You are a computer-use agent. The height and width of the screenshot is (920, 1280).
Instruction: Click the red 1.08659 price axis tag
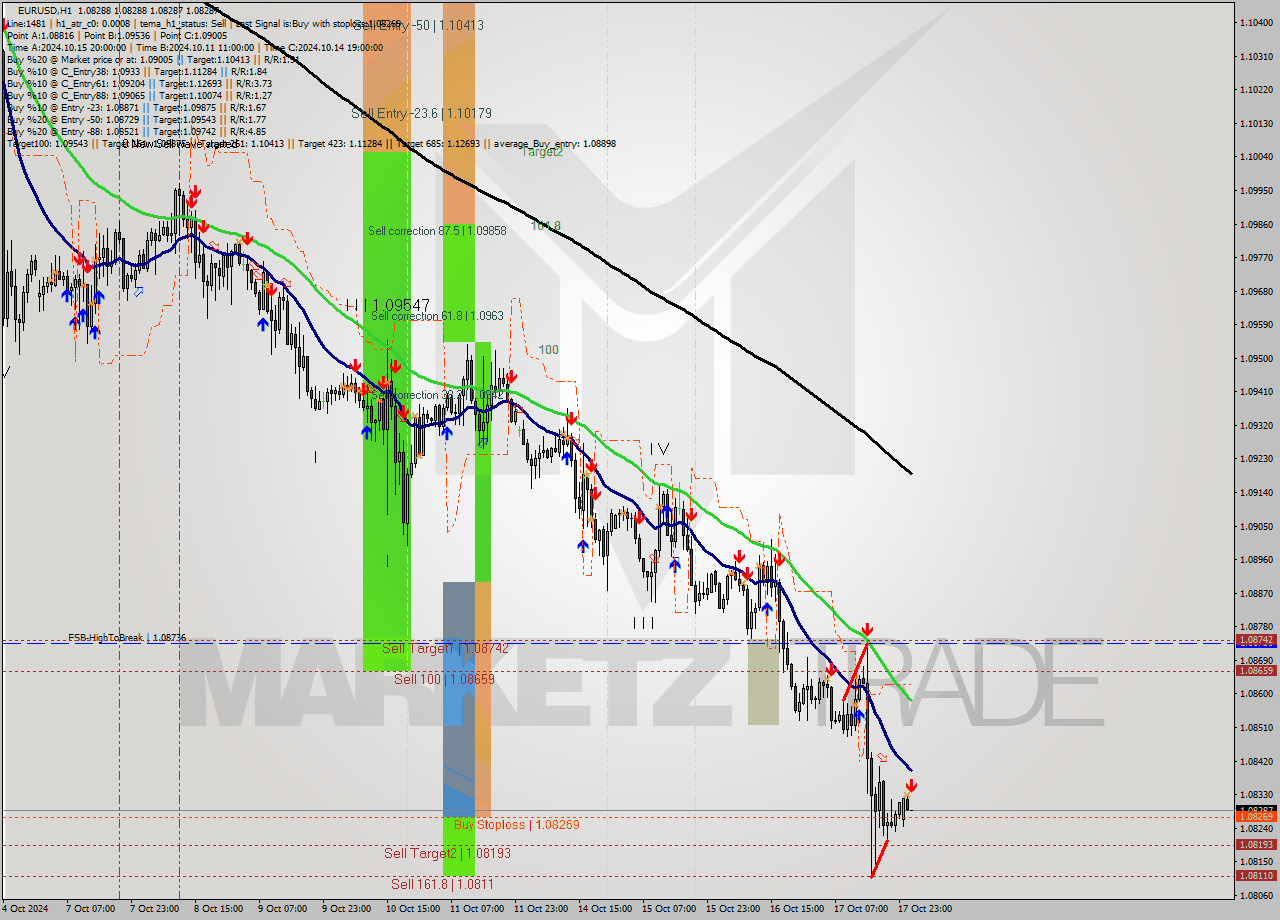click(x=1256, y=671)
